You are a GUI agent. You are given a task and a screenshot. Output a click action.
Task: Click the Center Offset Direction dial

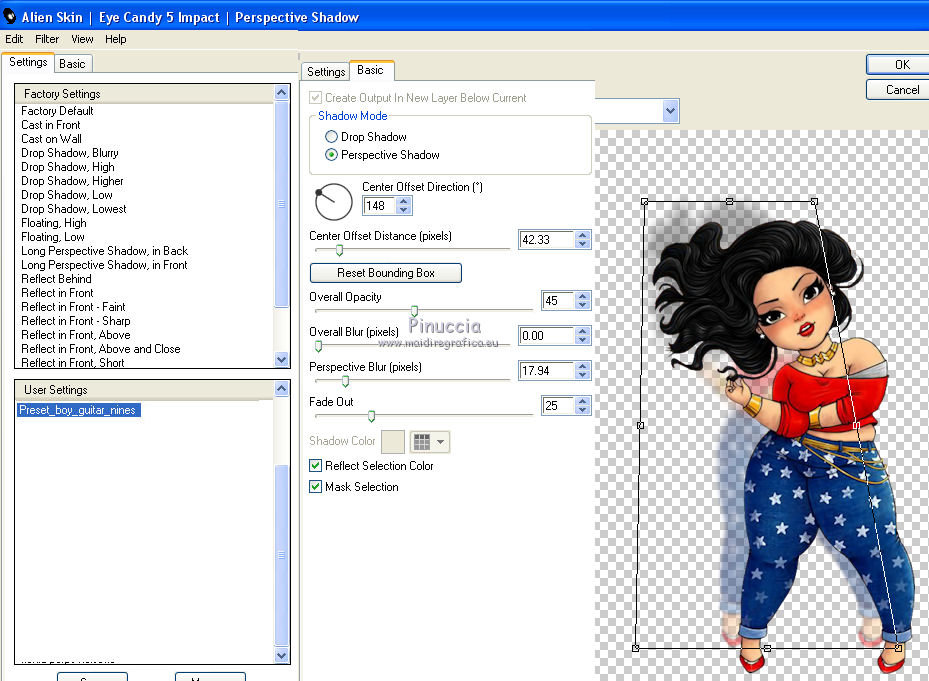[x=334, y=202]
